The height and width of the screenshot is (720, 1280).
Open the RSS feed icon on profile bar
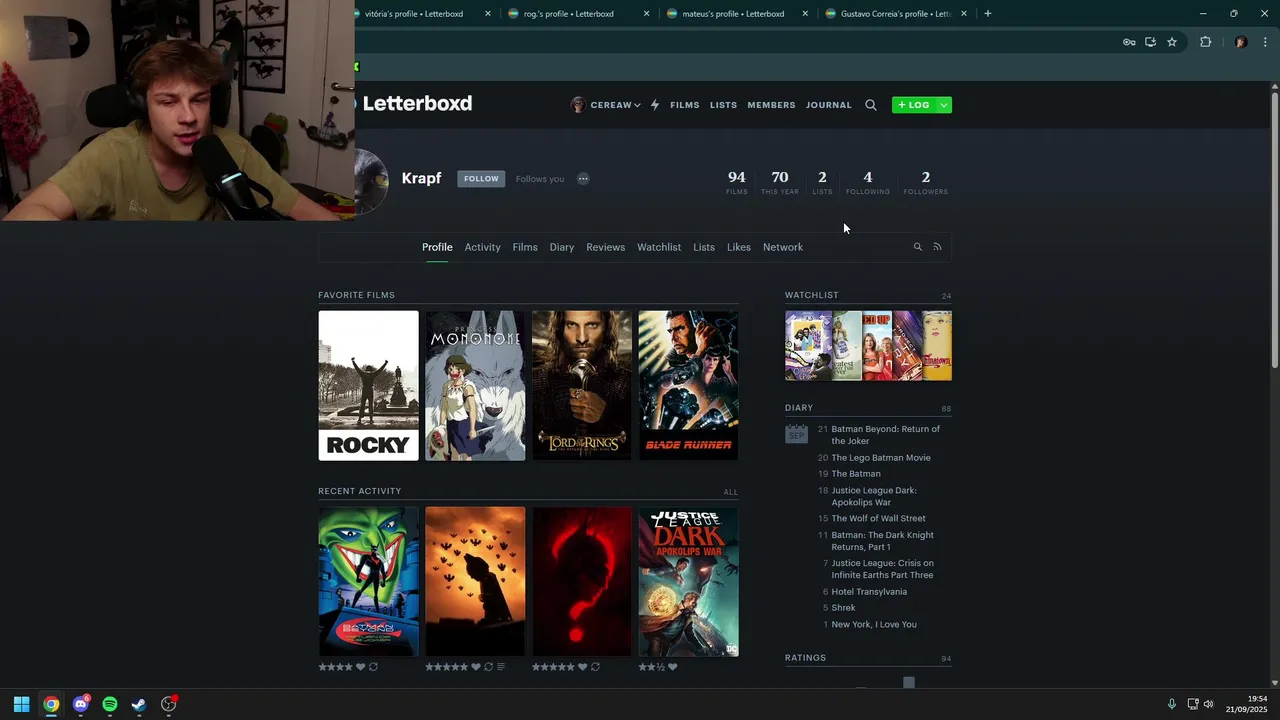tap(937, 247)
